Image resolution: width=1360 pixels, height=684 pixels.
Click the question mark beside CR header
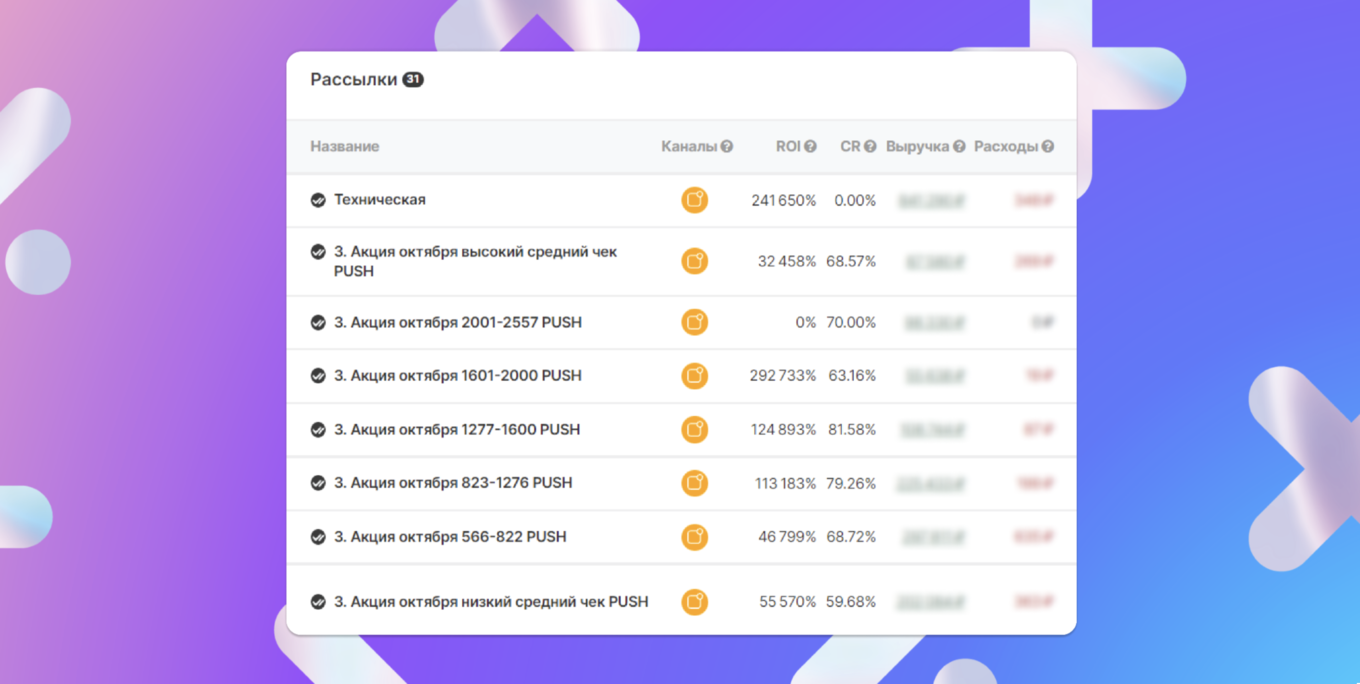tap(870, 146)
